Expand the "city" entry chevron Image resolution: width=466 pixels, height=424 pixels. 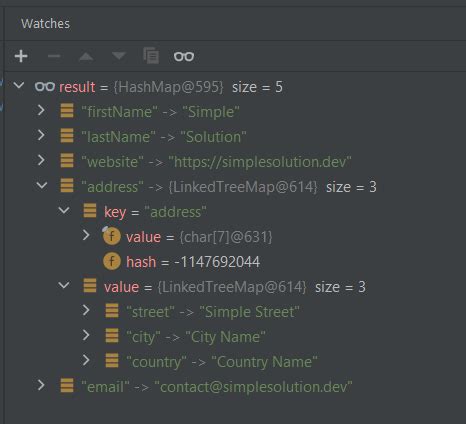tap(86, 335)
